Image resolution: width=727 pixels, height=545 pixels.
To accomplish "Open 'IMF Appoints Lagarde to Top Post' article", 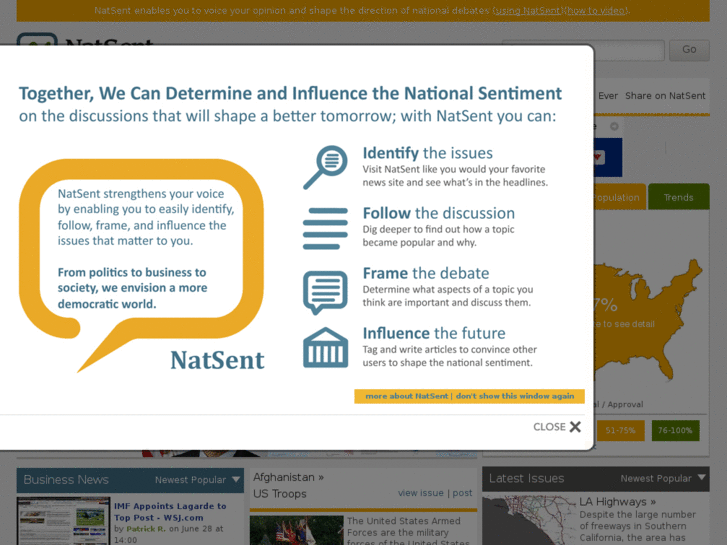I will tap(170, 512).
